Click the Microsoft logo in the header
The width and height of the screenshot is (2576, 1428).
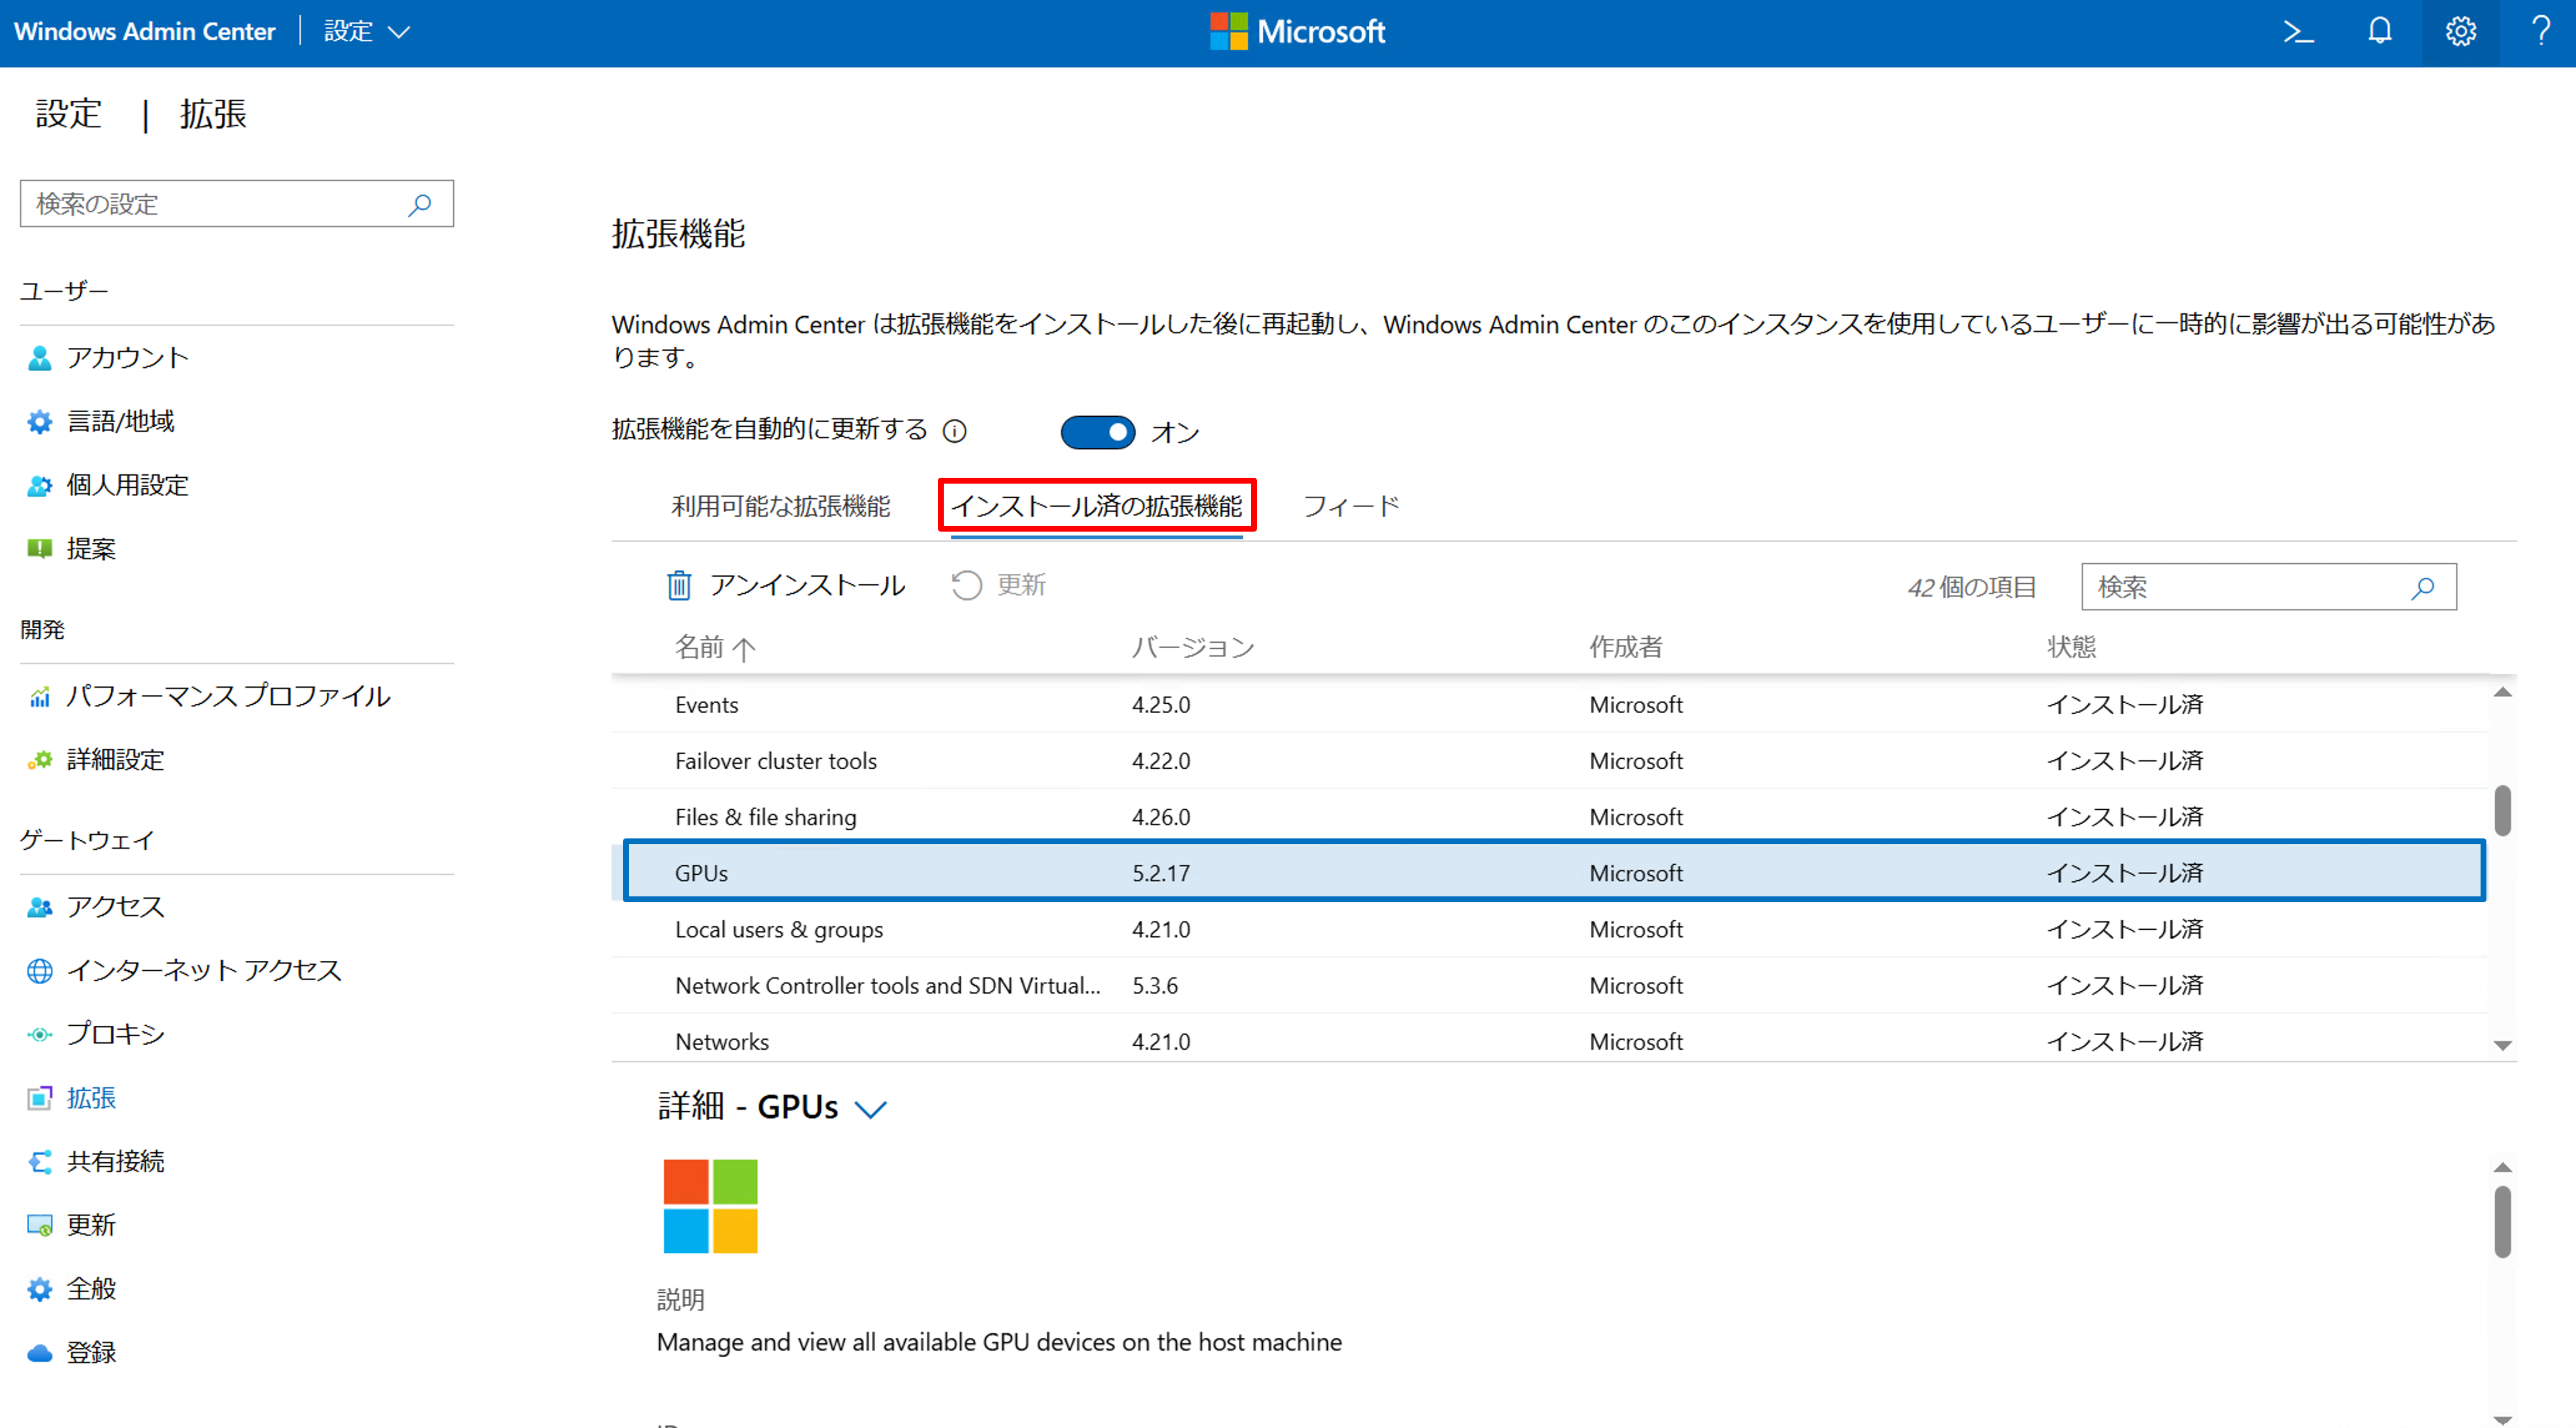1297,32
